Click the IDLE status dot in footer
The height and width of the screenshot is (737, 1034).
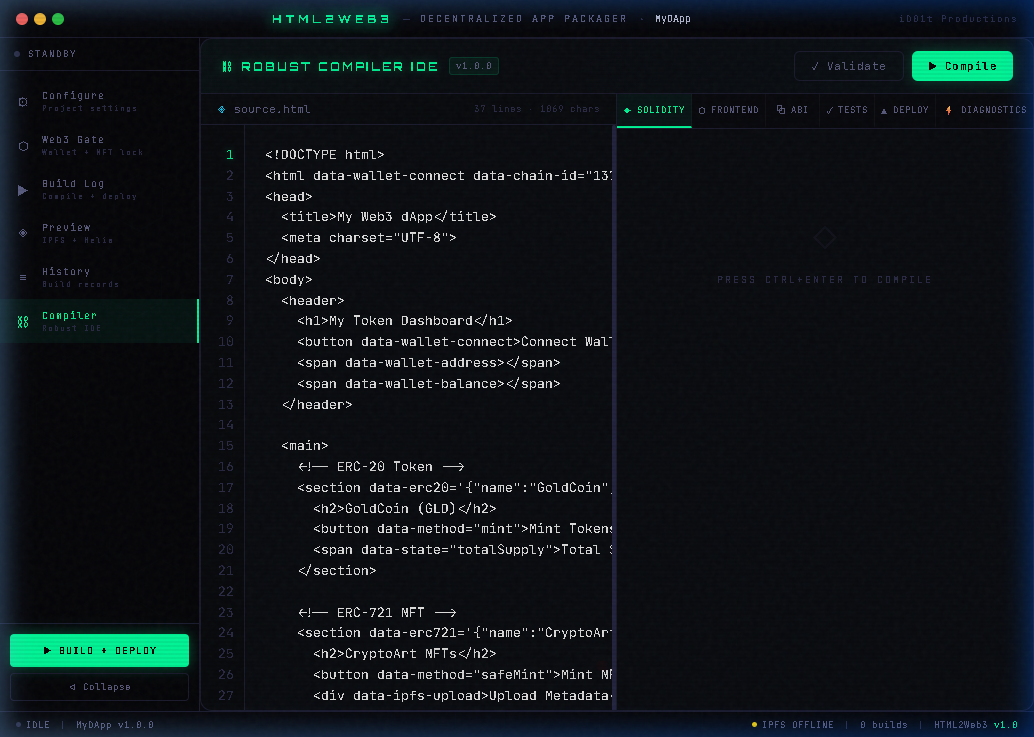[x=18, y=724]
